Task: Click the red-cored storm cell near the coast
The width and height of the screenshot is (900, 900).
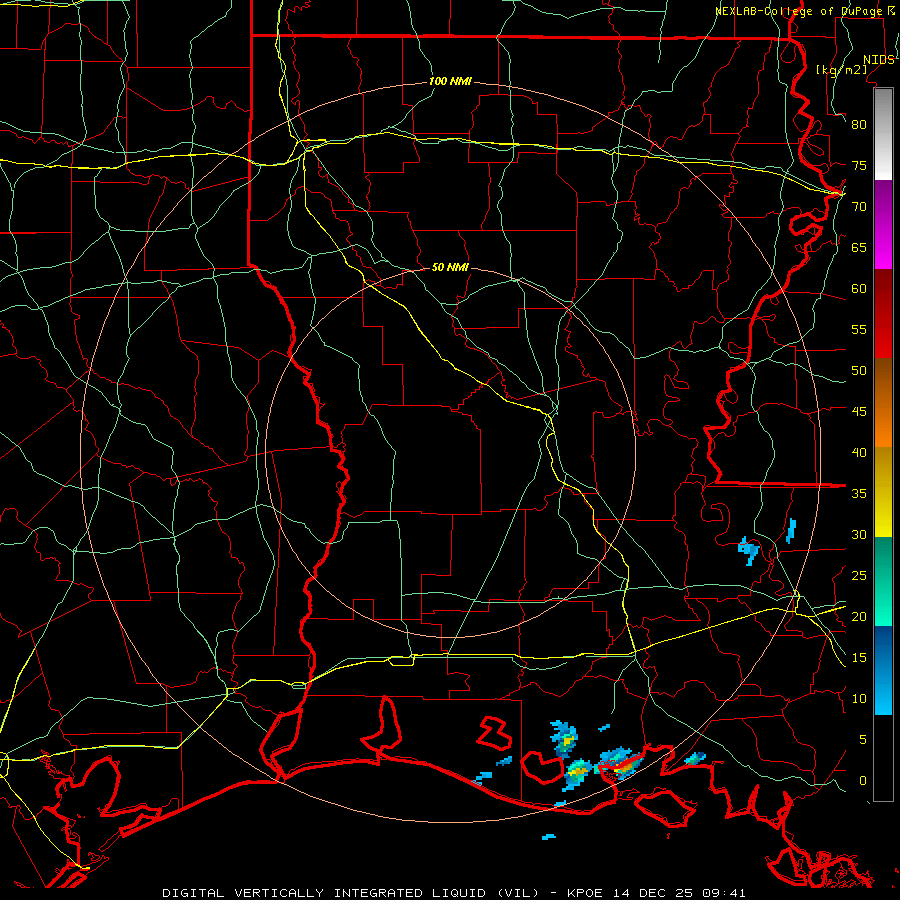Action: 623,763
